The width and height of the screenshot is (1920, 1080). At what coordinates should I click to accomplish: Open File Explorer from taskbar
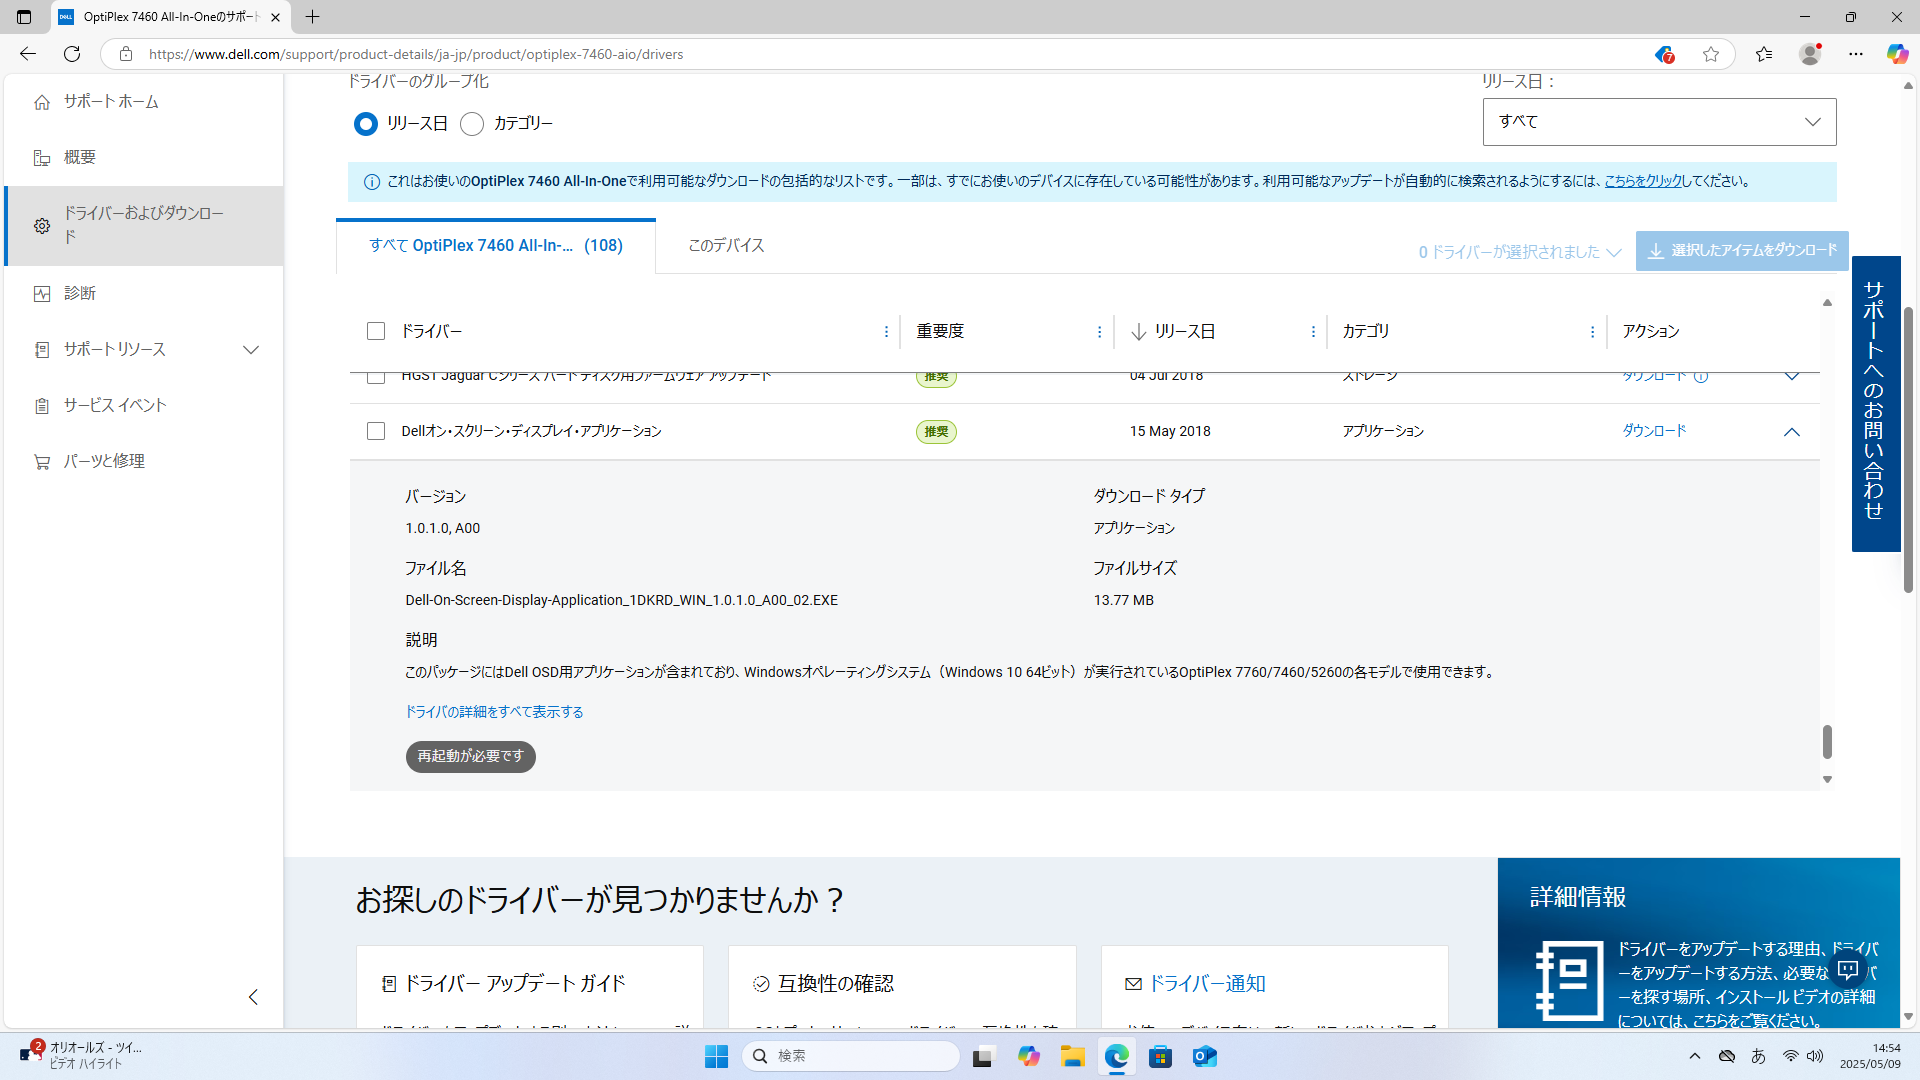(1073, 1056)
